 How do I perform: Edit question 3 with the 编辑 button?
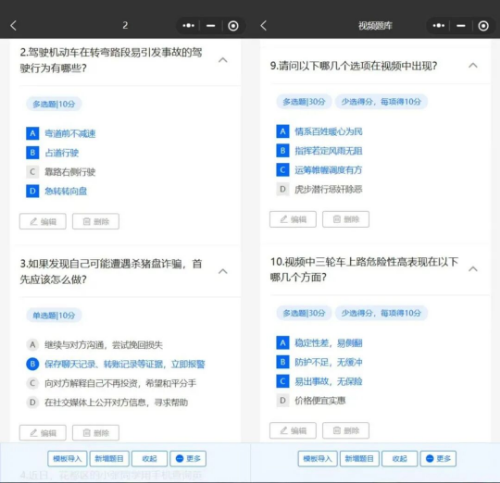[43, 433]
